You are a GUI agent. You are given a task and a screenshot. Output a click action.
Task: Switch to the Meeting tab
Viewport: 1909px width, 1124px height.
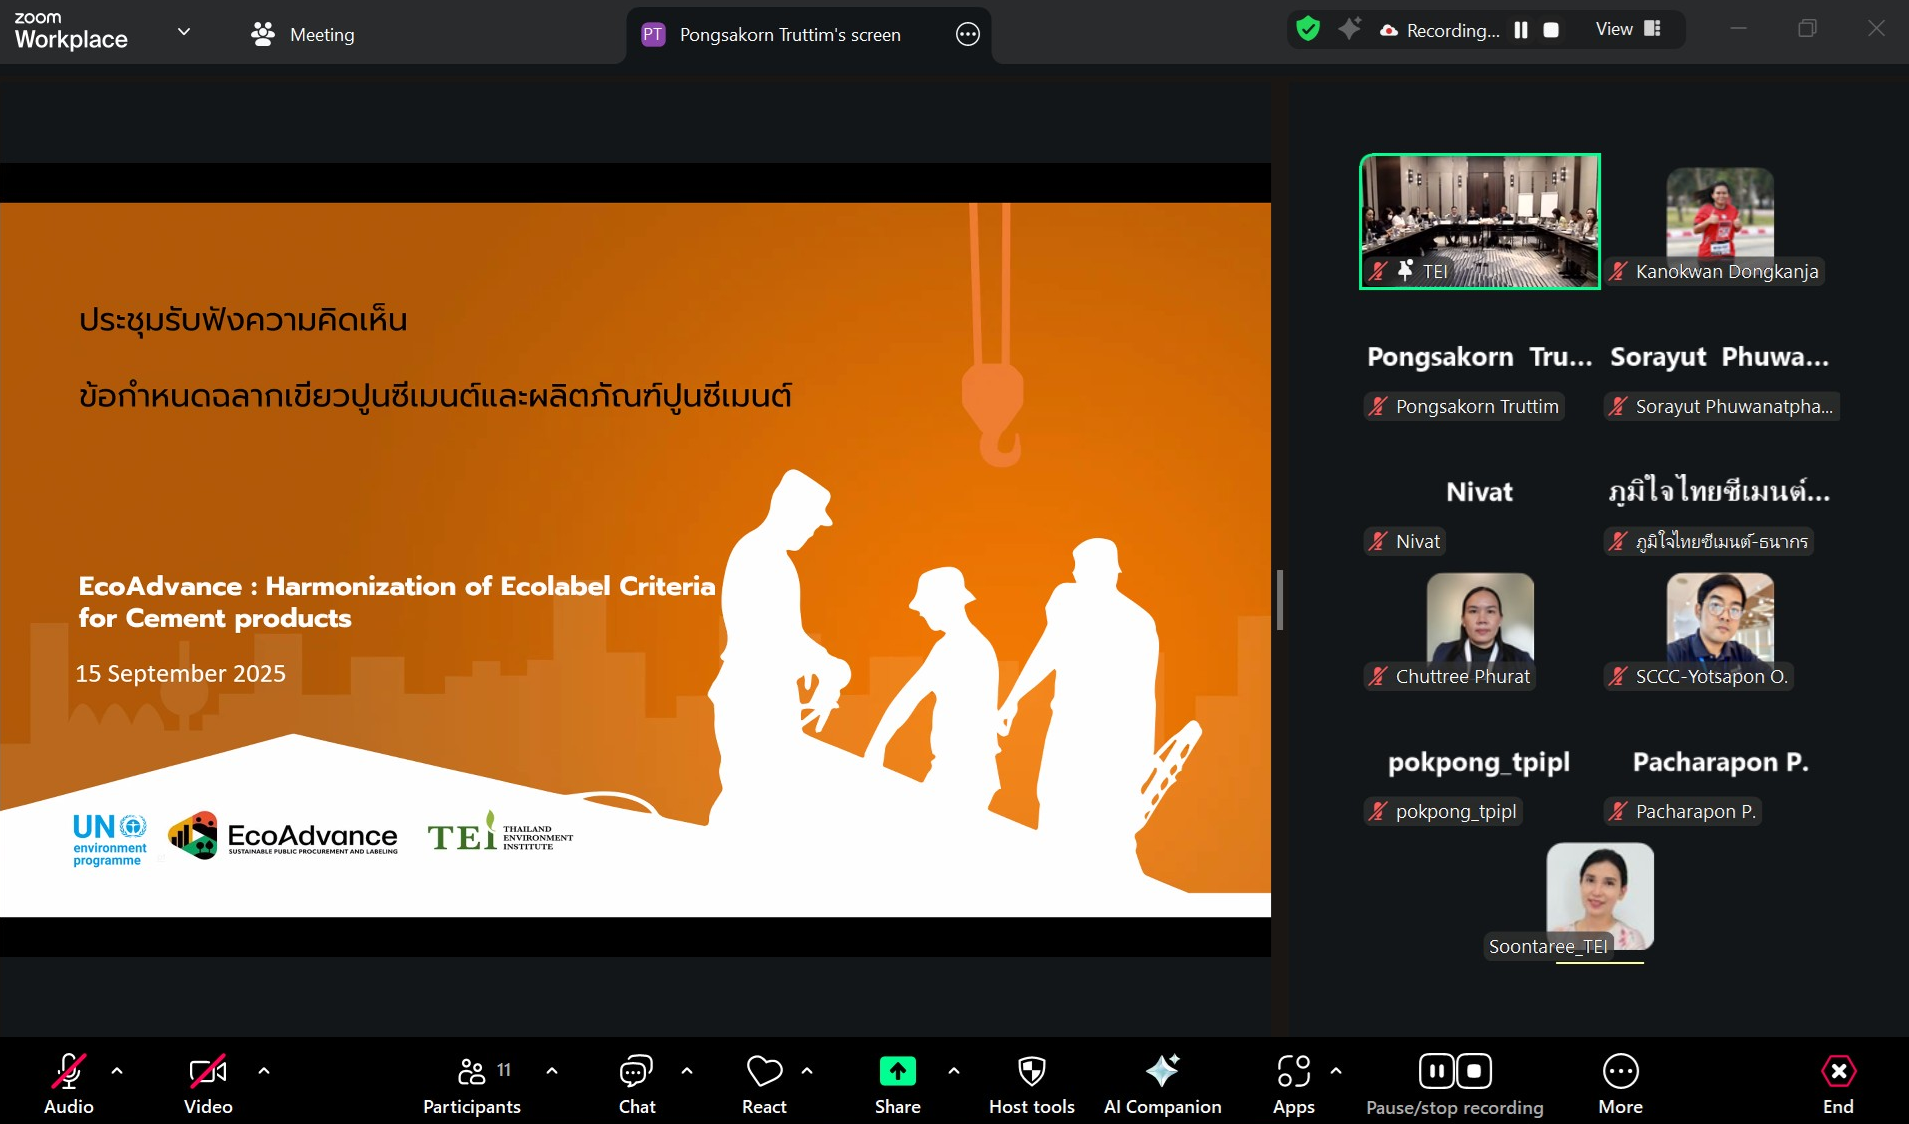tap(303, 35)
